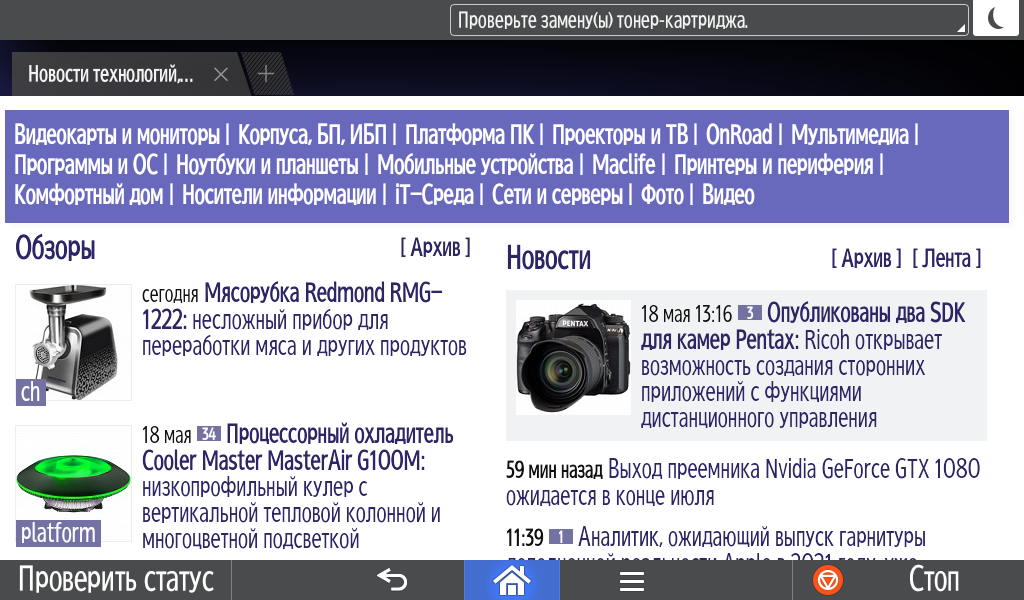1024x600 pixels.
Task: Tap the platform category badge
Action: click(58, 533)
